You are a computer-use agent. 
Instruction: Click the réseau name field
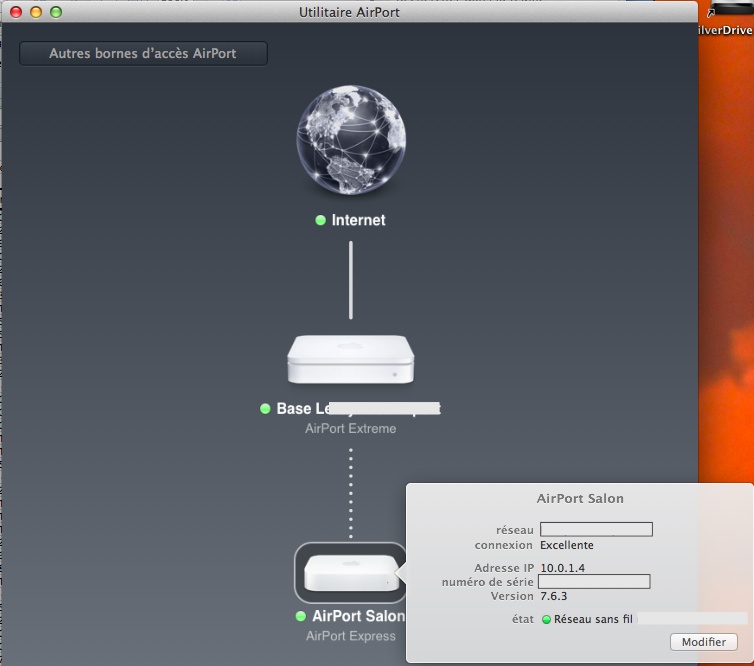pyautogui.click(x=596, y=529)
